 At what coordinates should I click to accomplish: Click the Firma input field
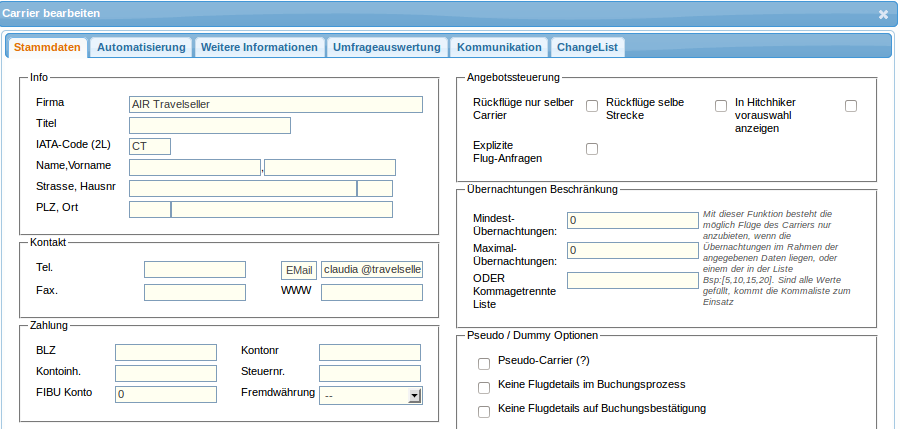[276, 104]
